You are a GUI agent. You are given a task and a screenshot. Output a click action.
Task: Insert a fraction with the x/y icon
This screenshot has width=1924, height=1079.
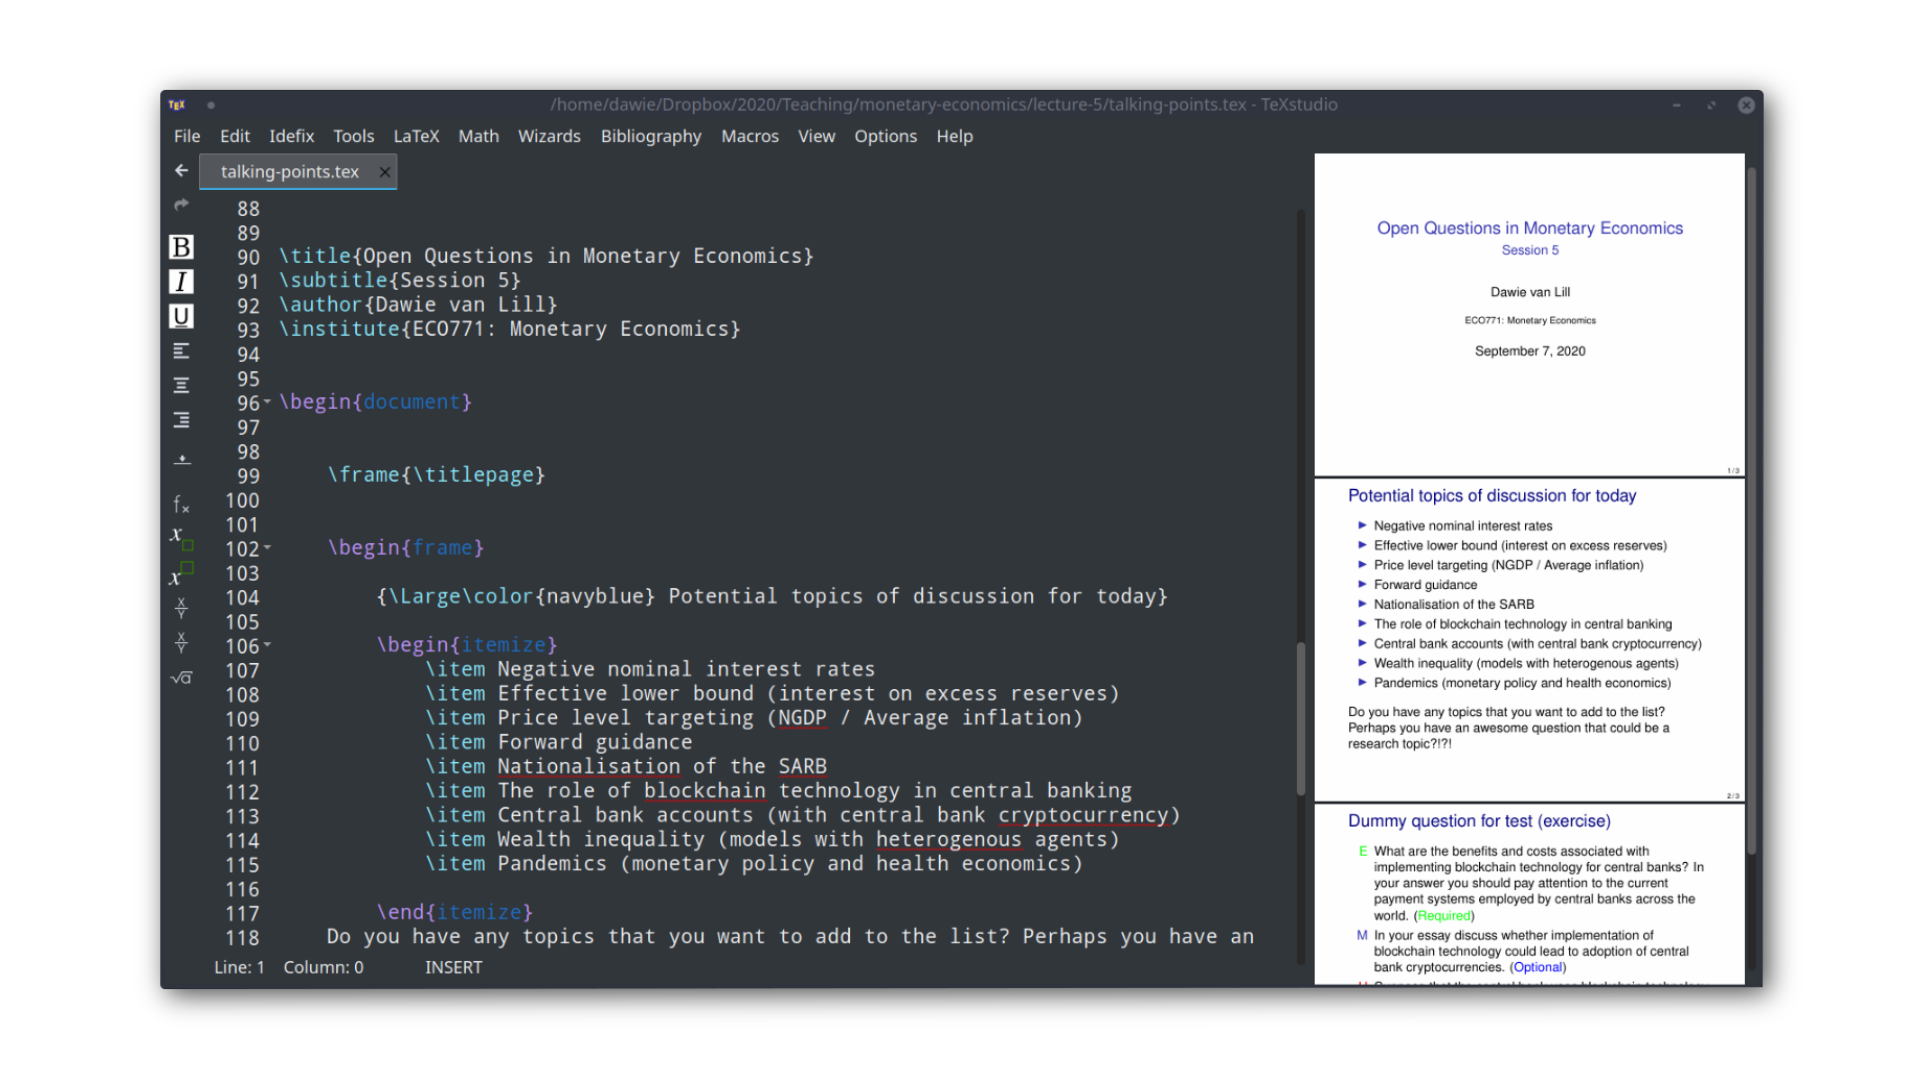point(181,608)
